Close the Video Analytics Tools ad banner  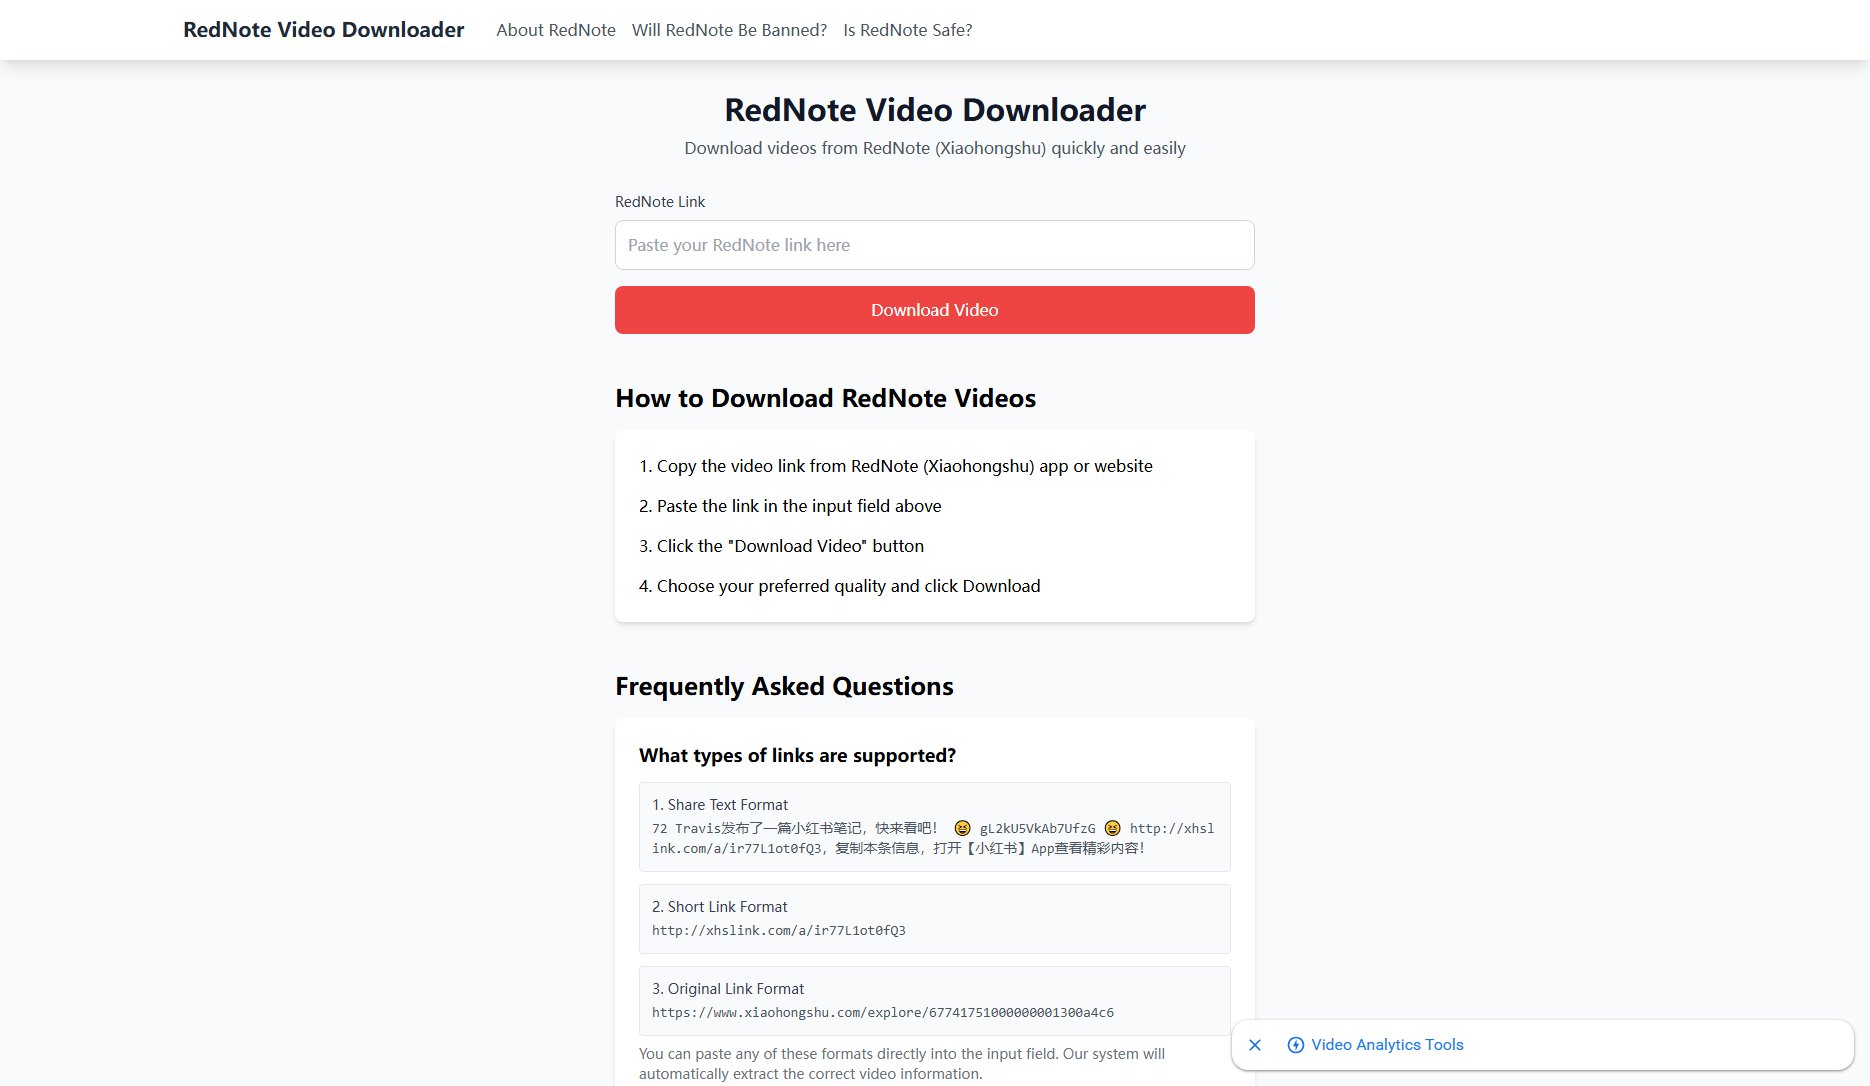coord(1255,1045)
